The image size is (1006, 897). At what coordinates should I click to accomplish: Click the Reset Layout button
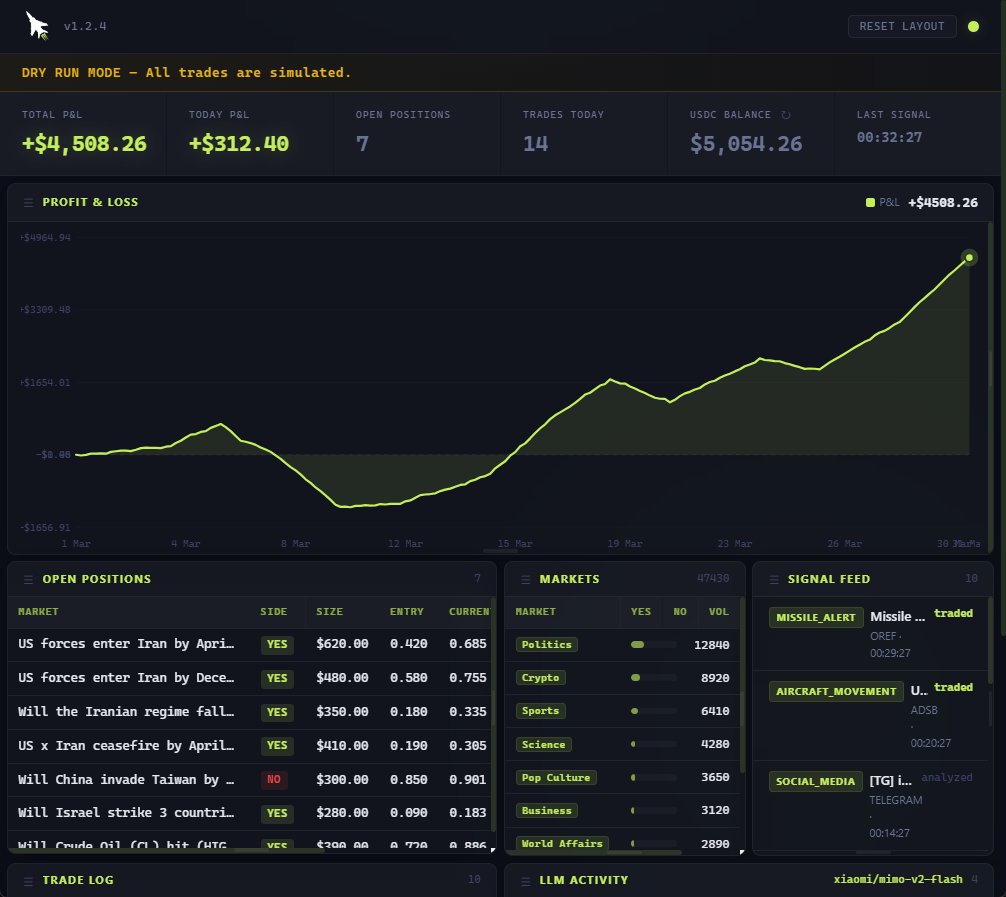coord(901,26)
